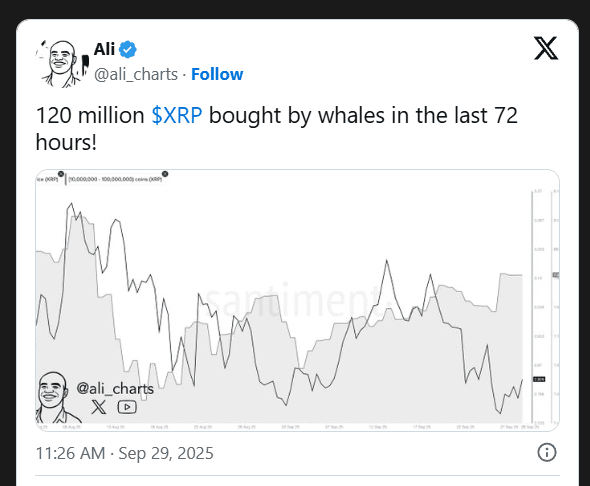590x486 pixels.
Task: Click the black current price tag on axis
Action: click(539, 379)
